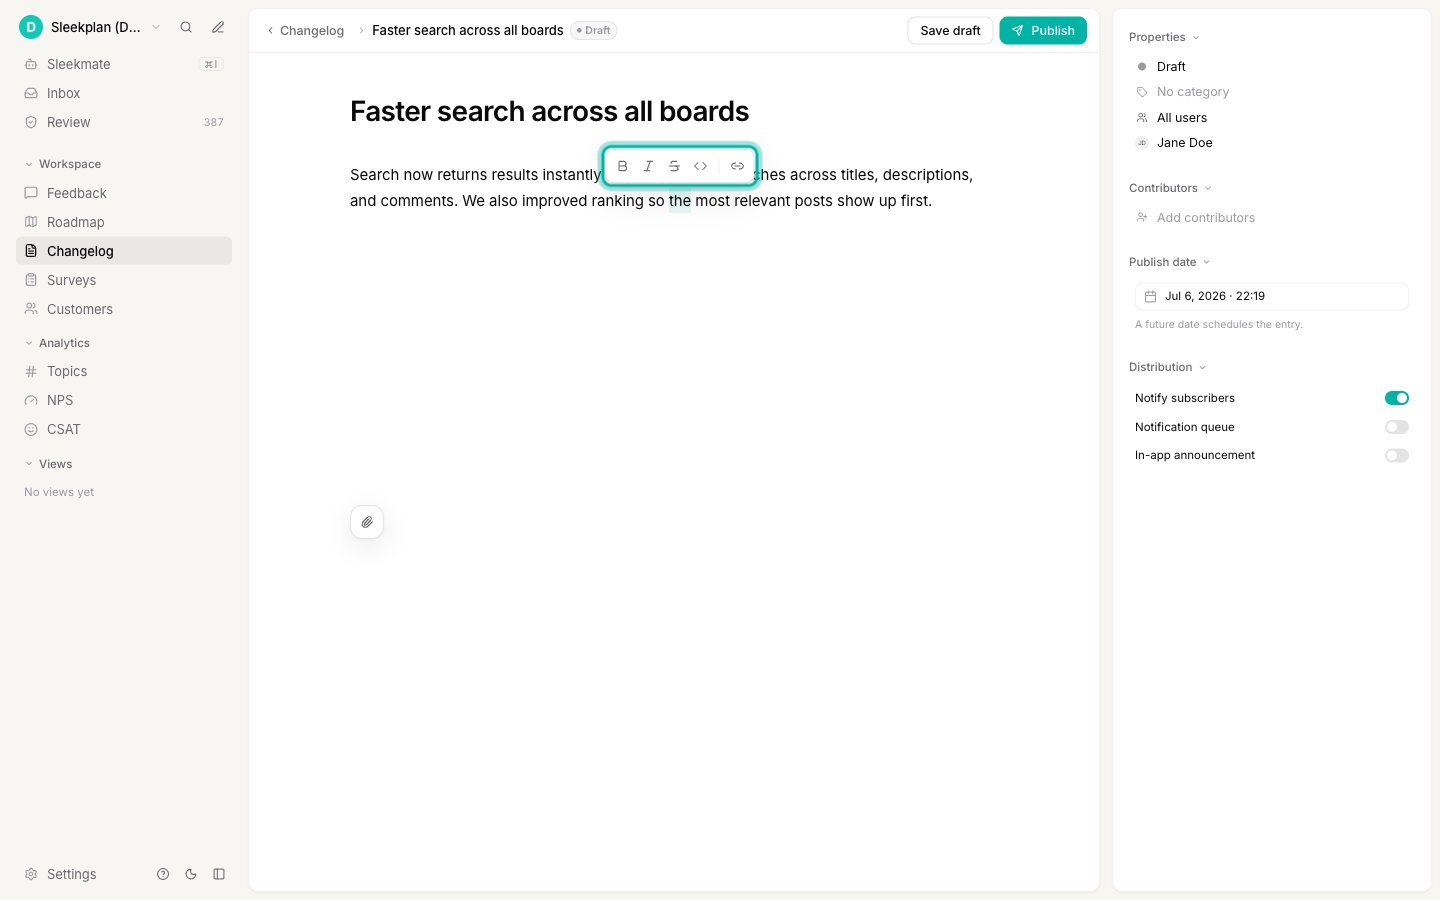The height and width of the screenshot is (900, 1440).
Task: Choose audience from All users property
Action: [x=1171, y=118]
